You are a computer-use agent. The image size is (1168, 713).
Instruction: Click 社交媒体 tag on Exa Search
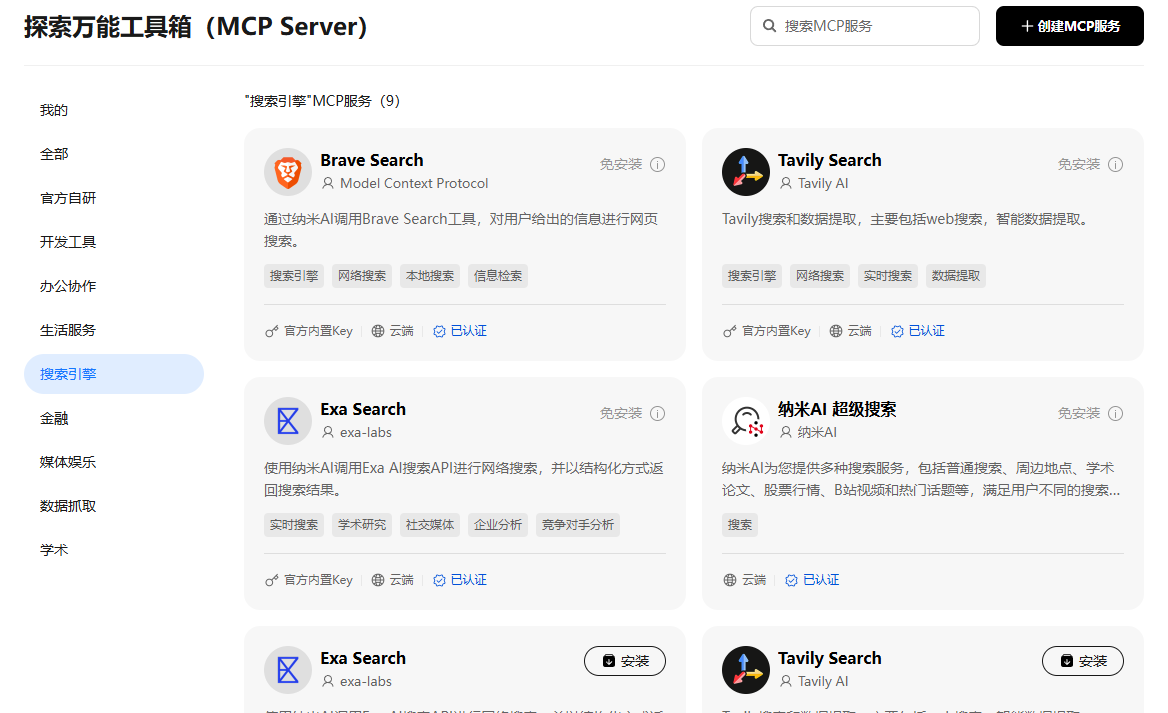point(430,525)
